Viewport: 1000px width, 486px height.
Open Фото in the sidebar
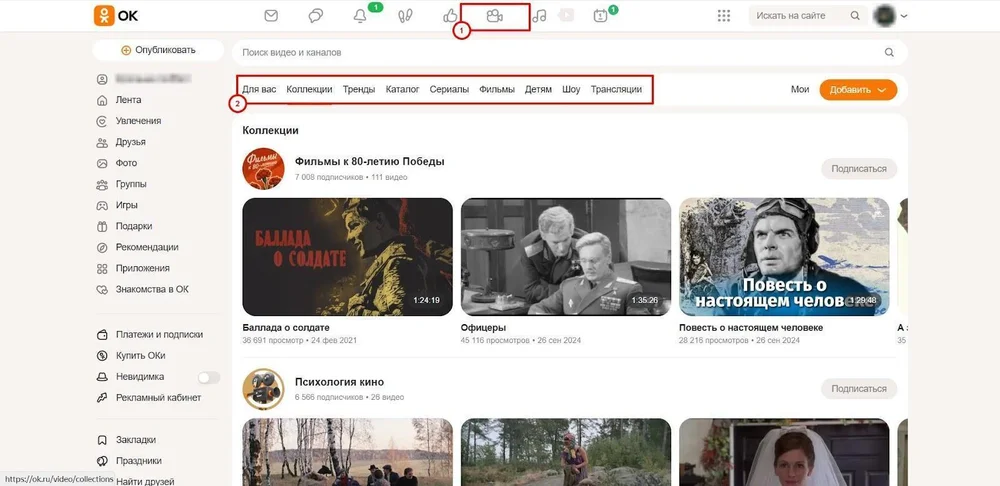coord(126,163)
